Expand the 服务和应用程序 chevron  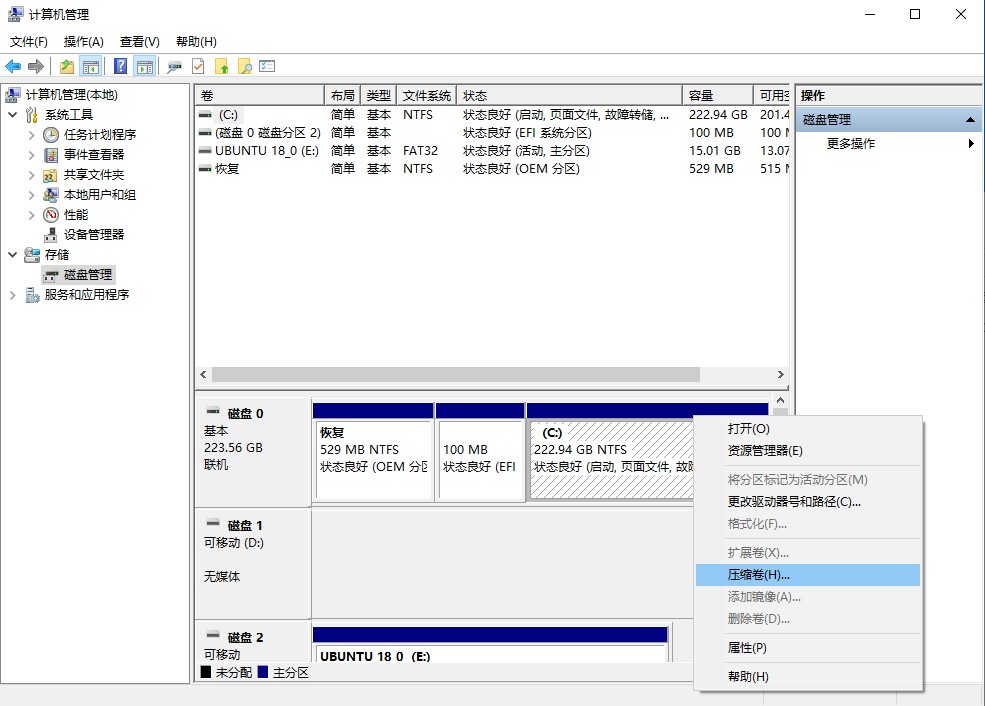pos(13,295)
